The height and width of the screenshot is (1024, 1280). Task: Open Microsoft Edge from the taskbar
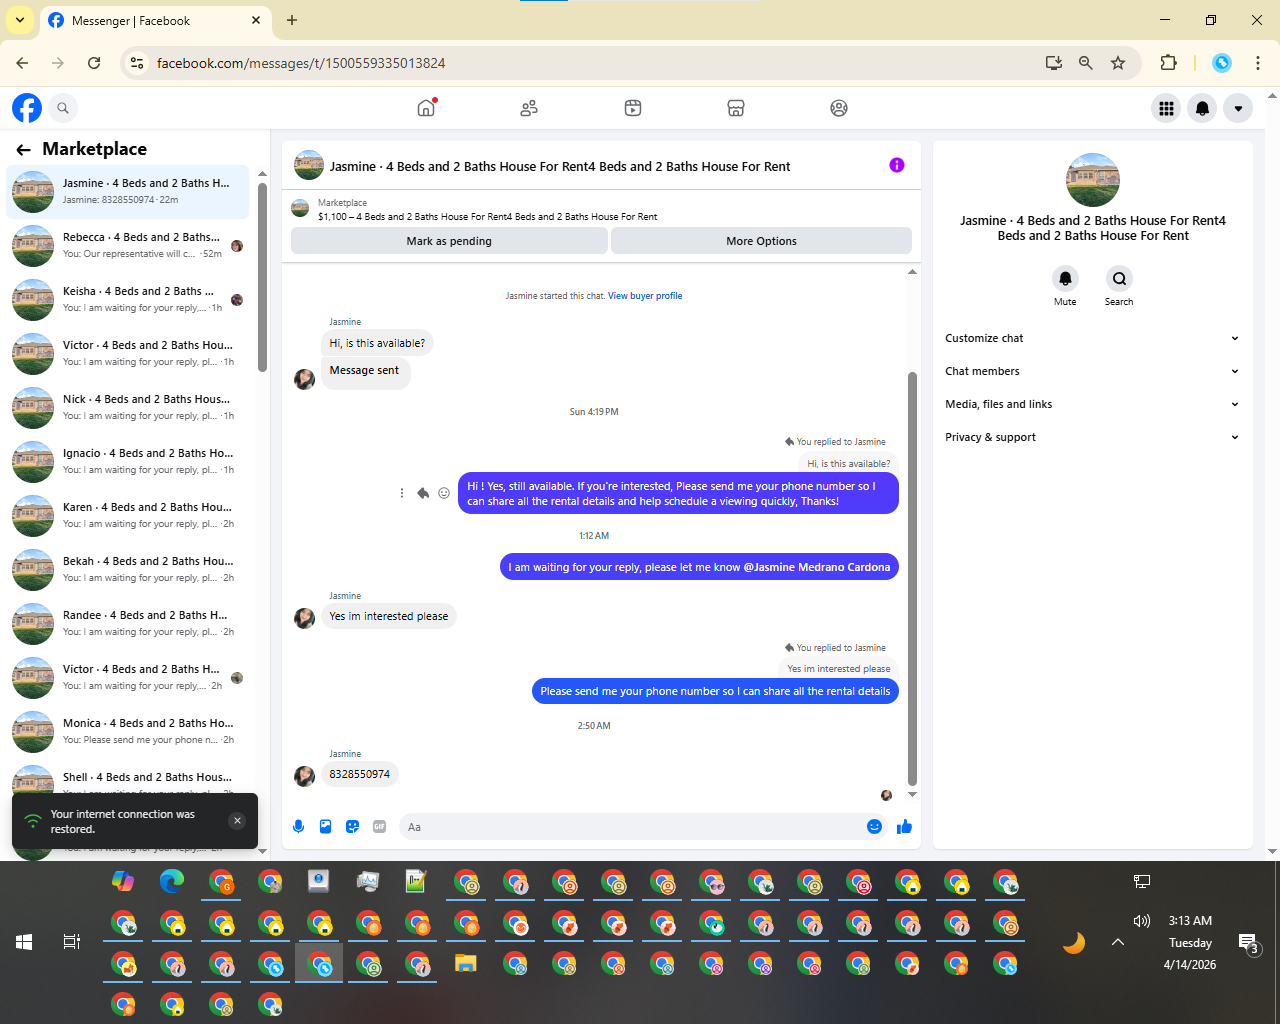tap(172, 881)
